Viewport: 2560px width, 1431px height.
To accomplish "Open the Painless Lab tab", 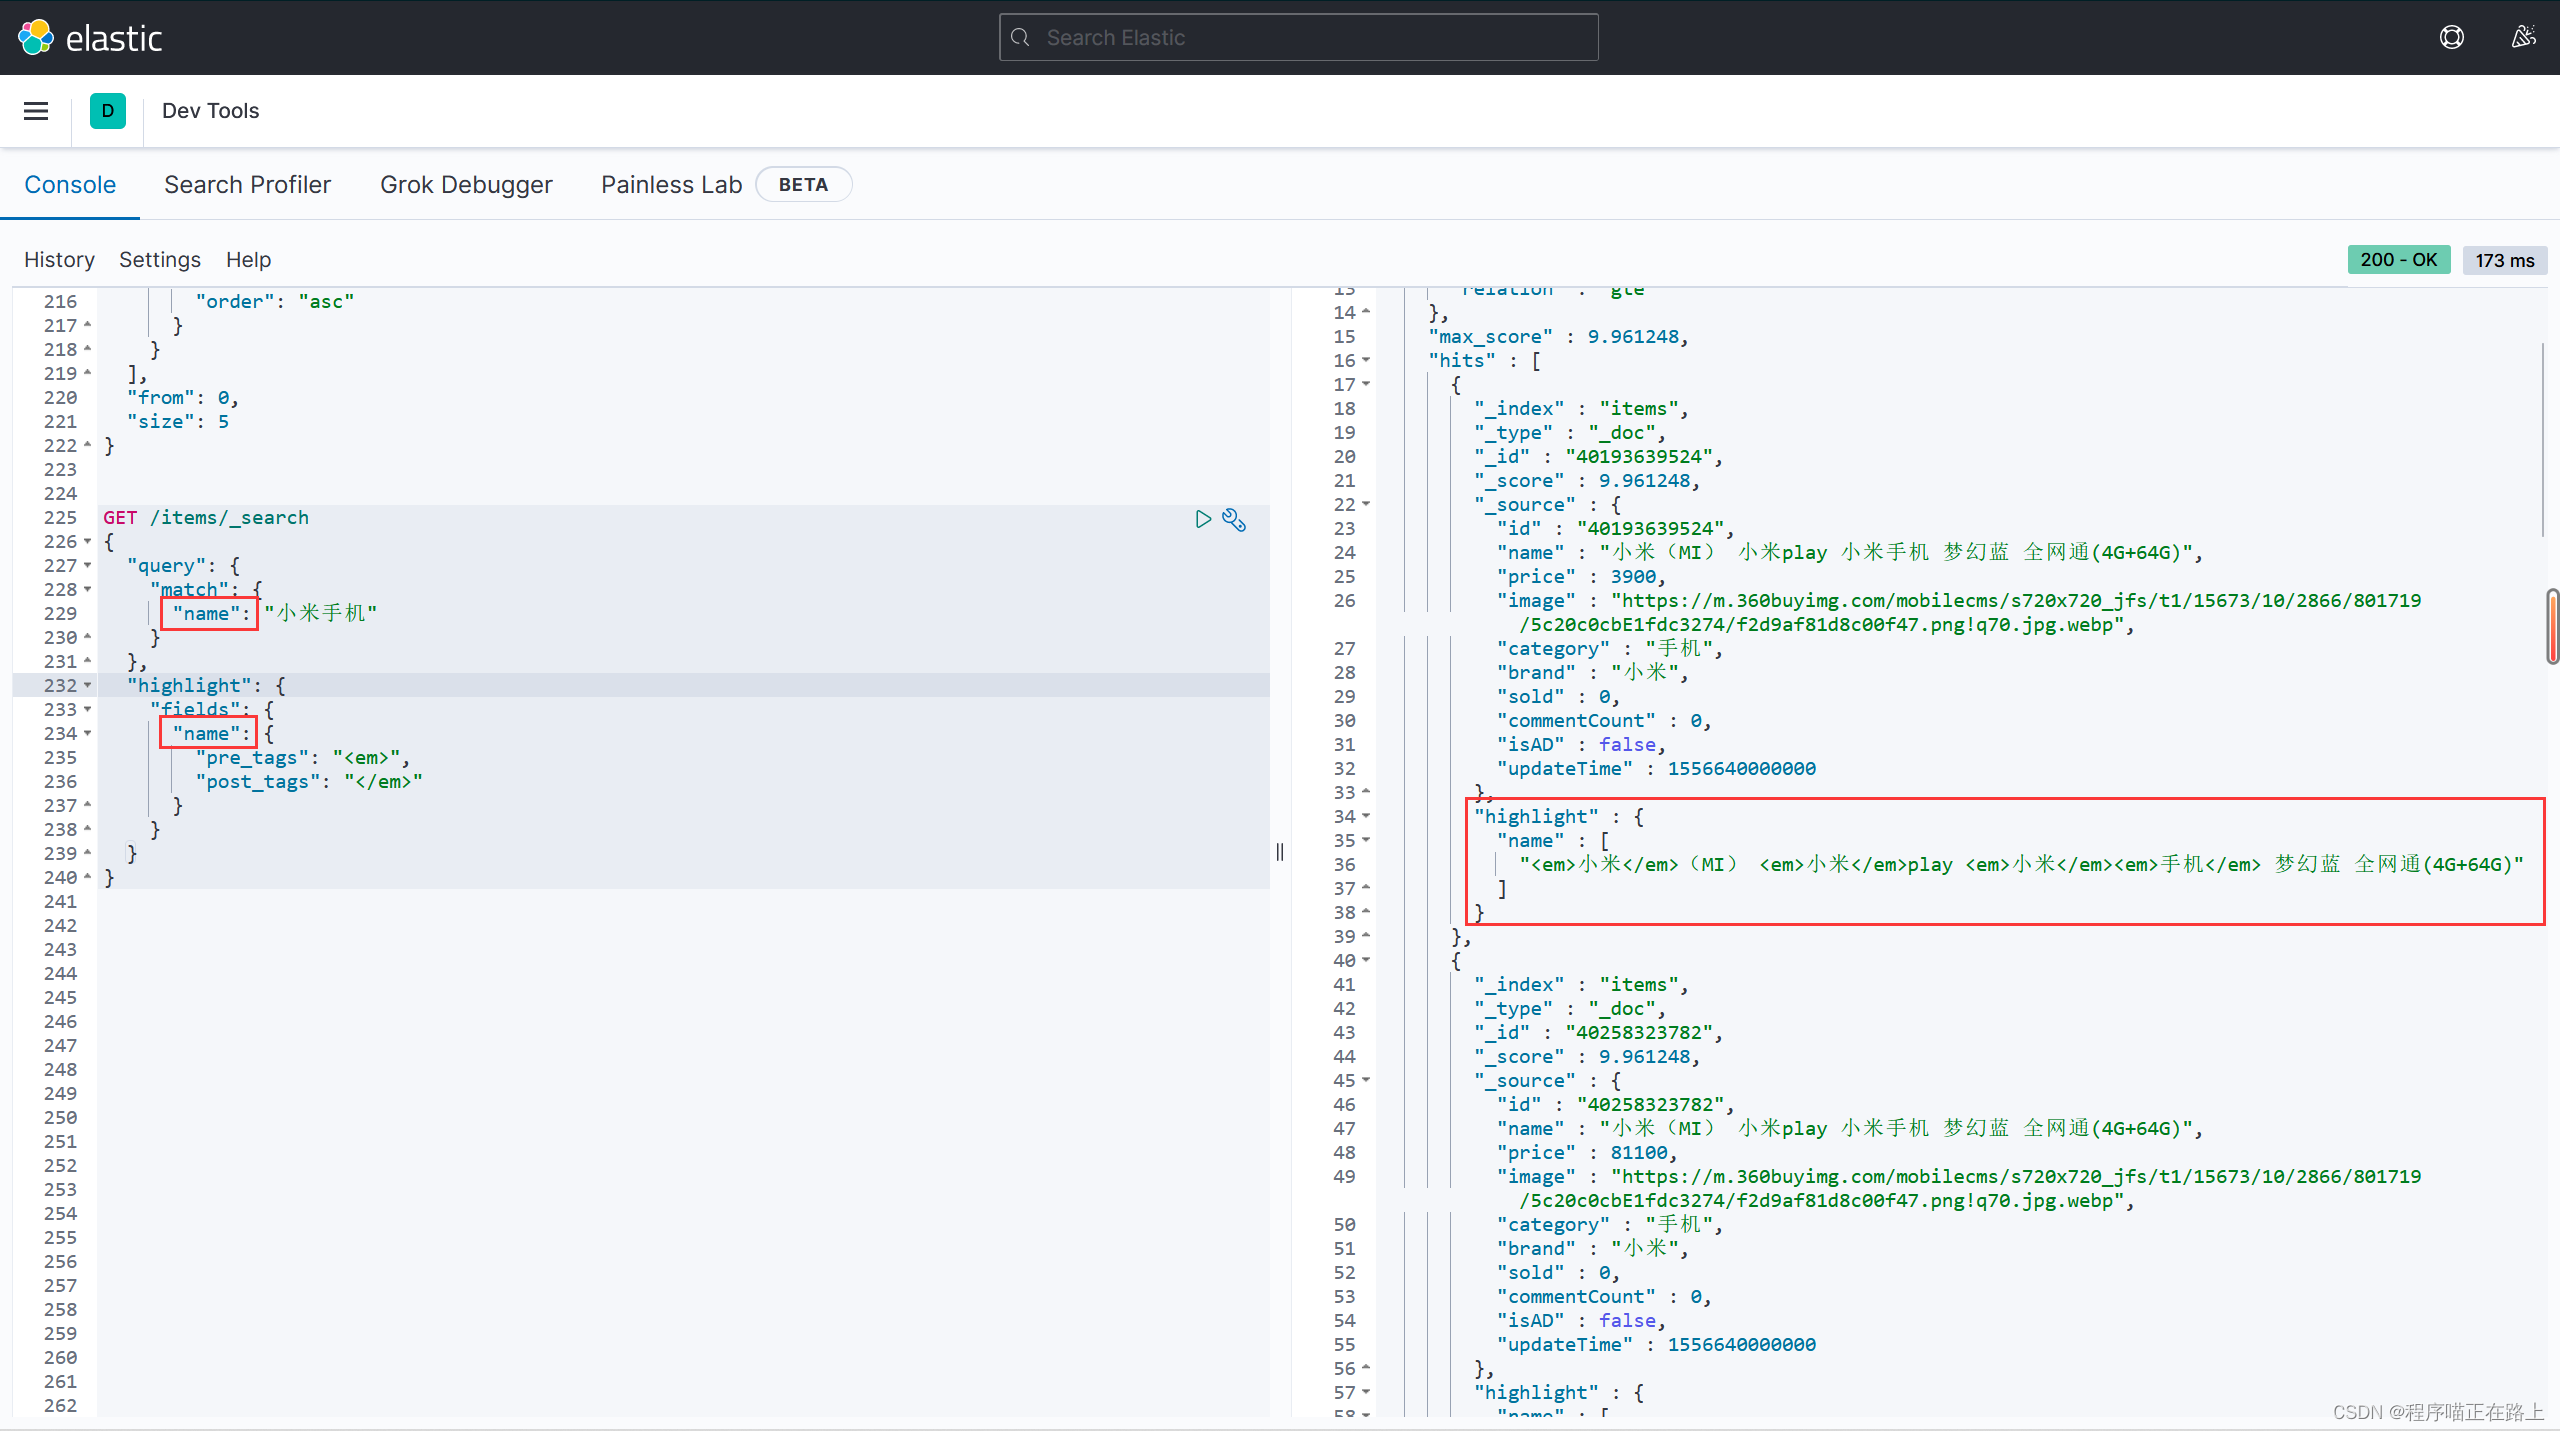I will point(671,185).
